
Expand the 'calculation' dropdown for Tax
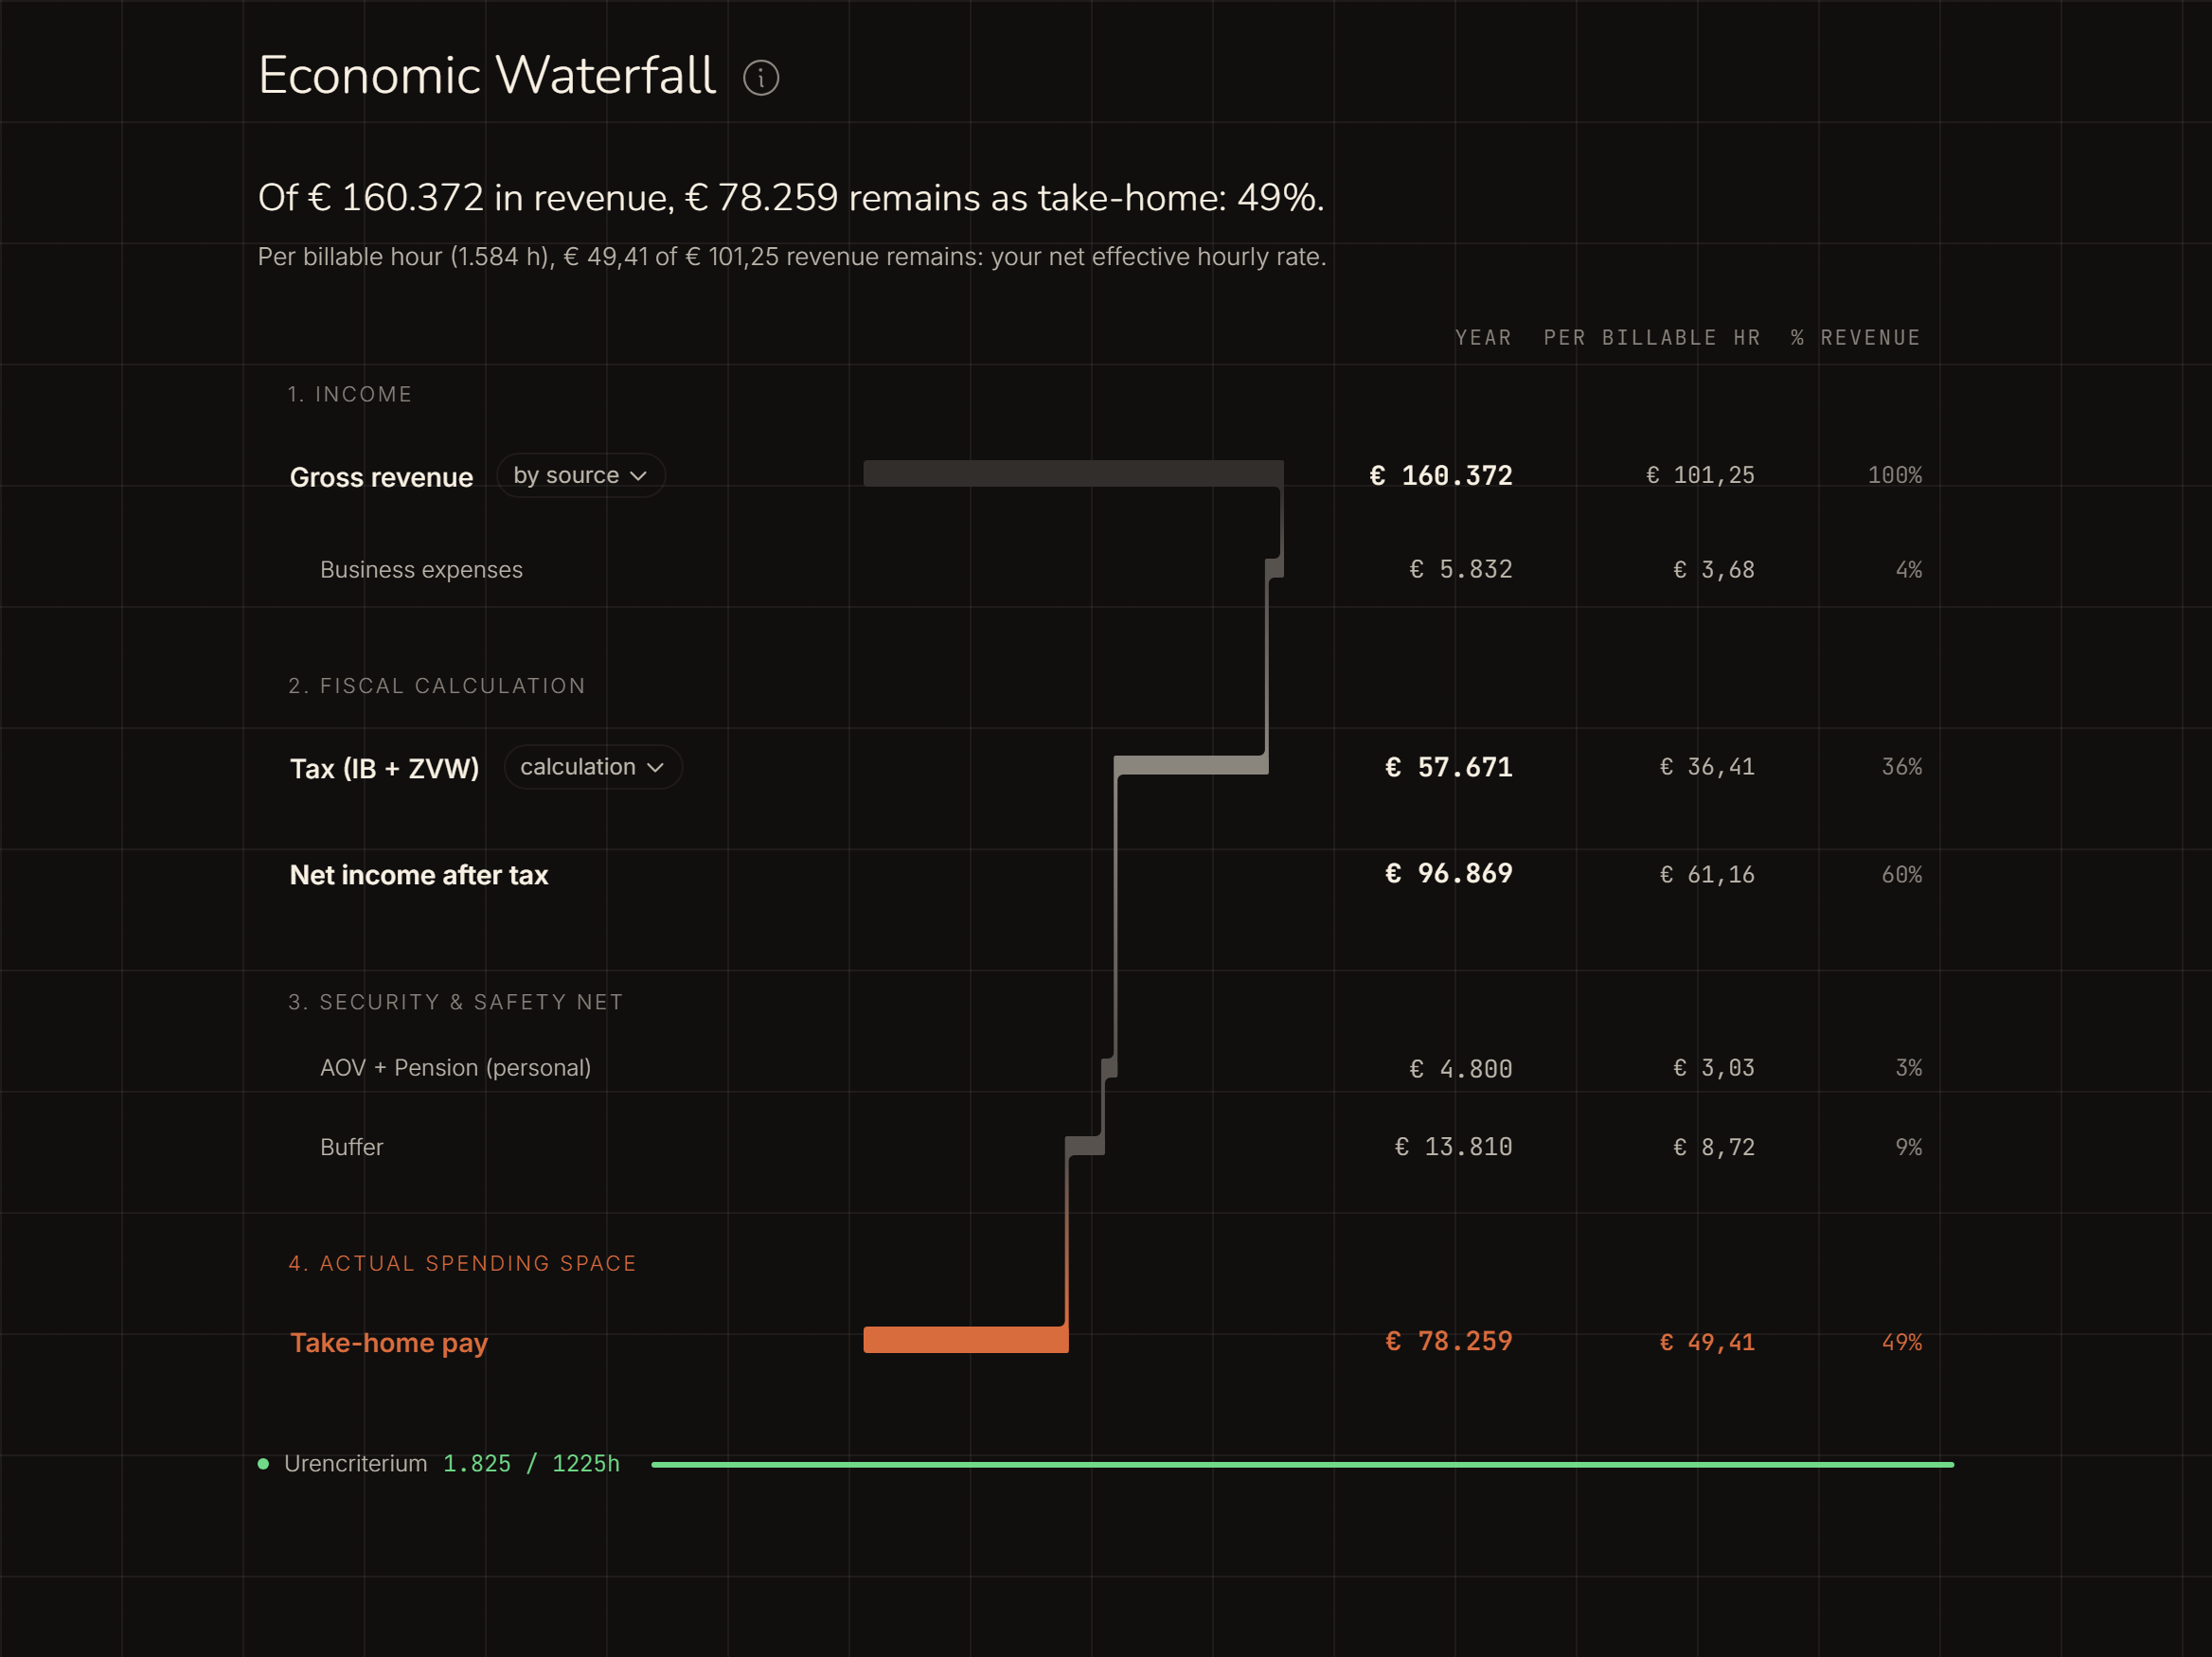tap(593, 767)
